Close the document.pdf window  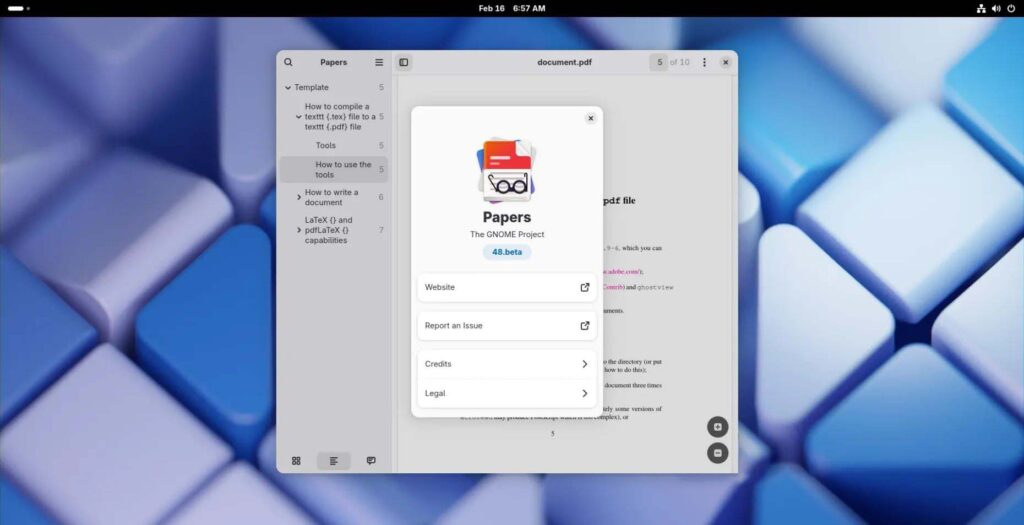726,62
